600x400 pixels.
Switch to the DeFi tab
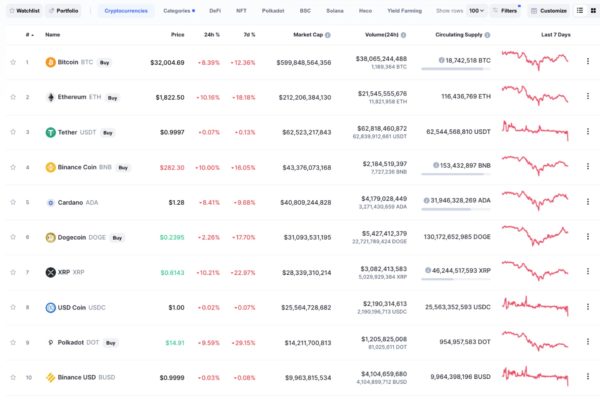pyautogui.click(x=215, y=11)
